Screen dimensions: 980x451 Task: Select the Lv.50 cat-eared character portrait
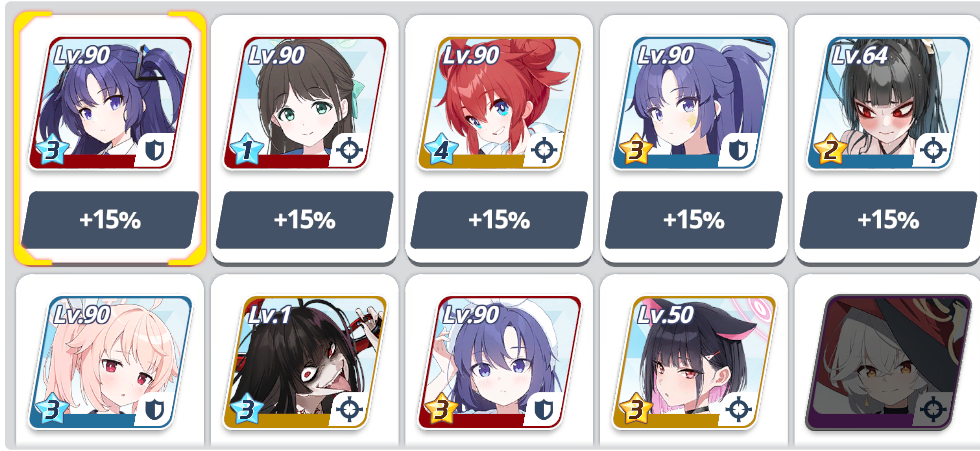[694, 362]
